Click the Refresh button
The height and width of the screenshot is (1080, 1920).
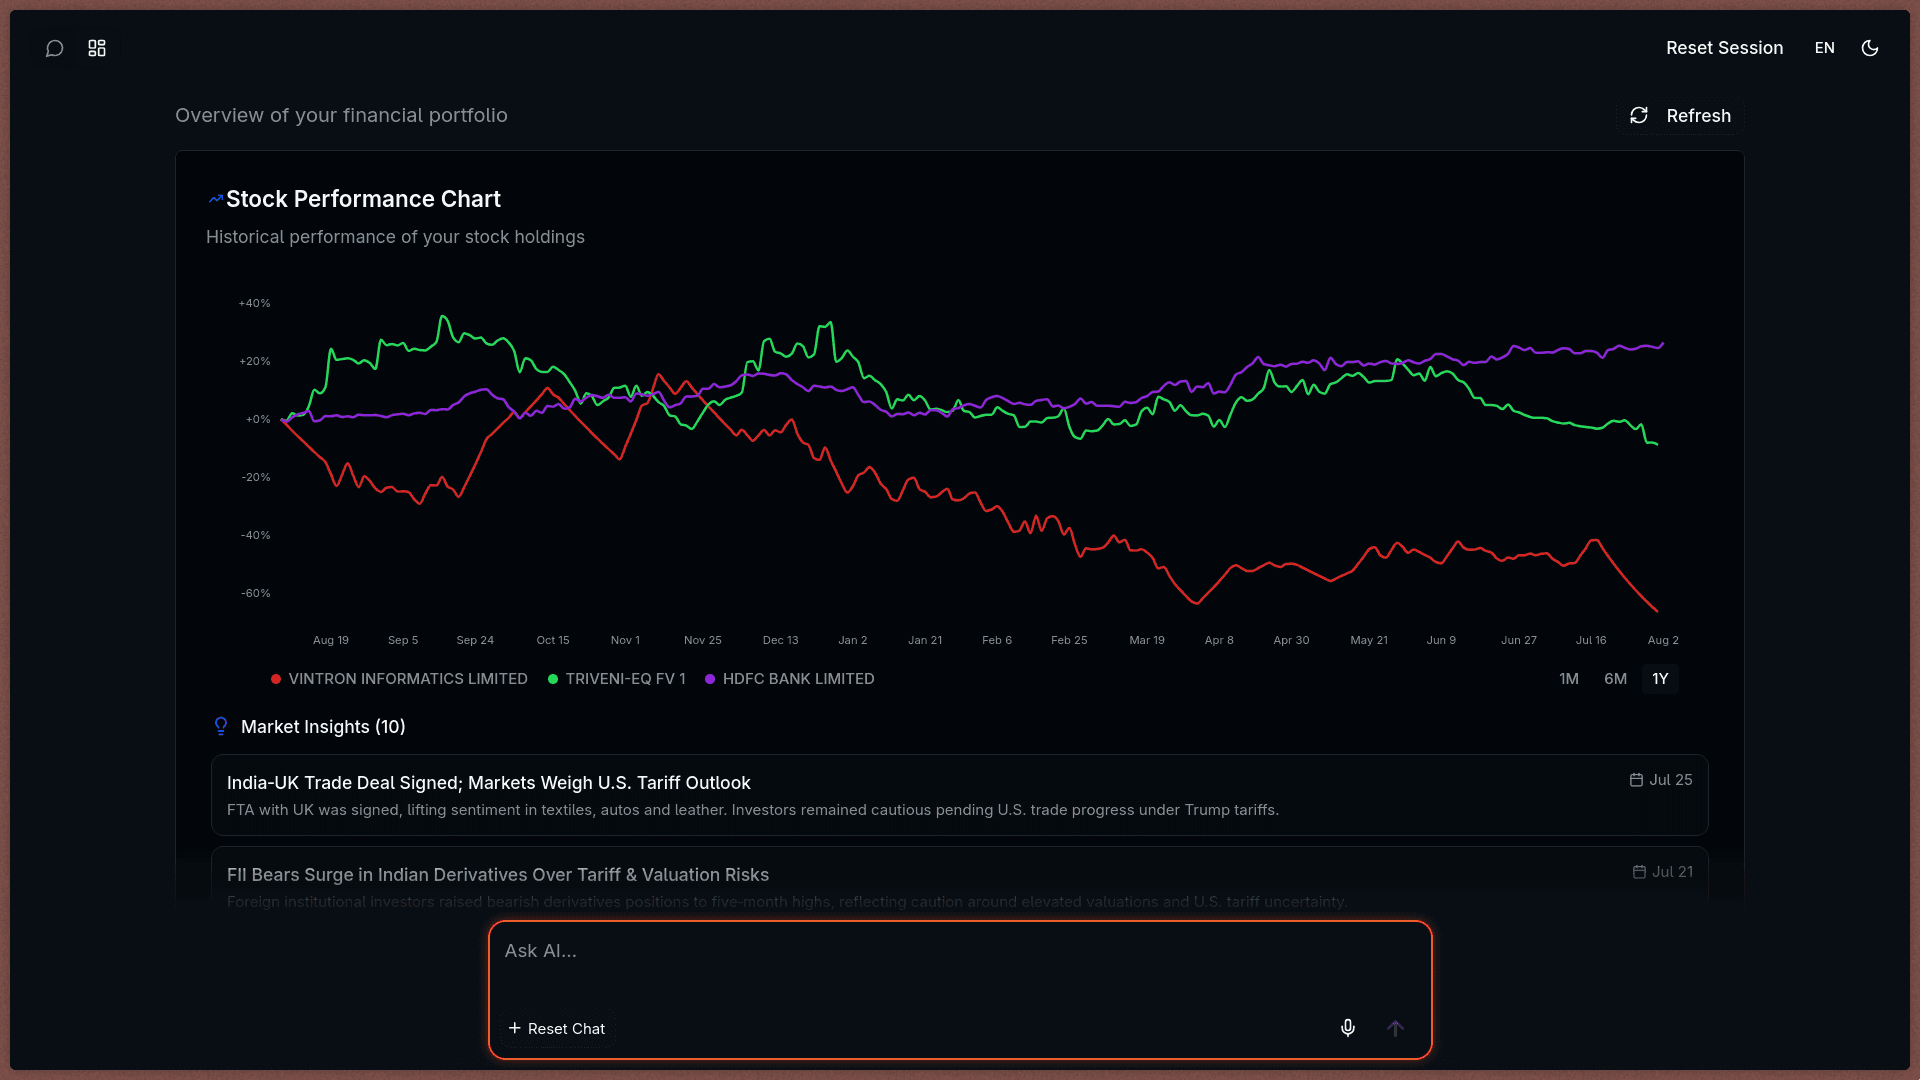(1681, 116)
